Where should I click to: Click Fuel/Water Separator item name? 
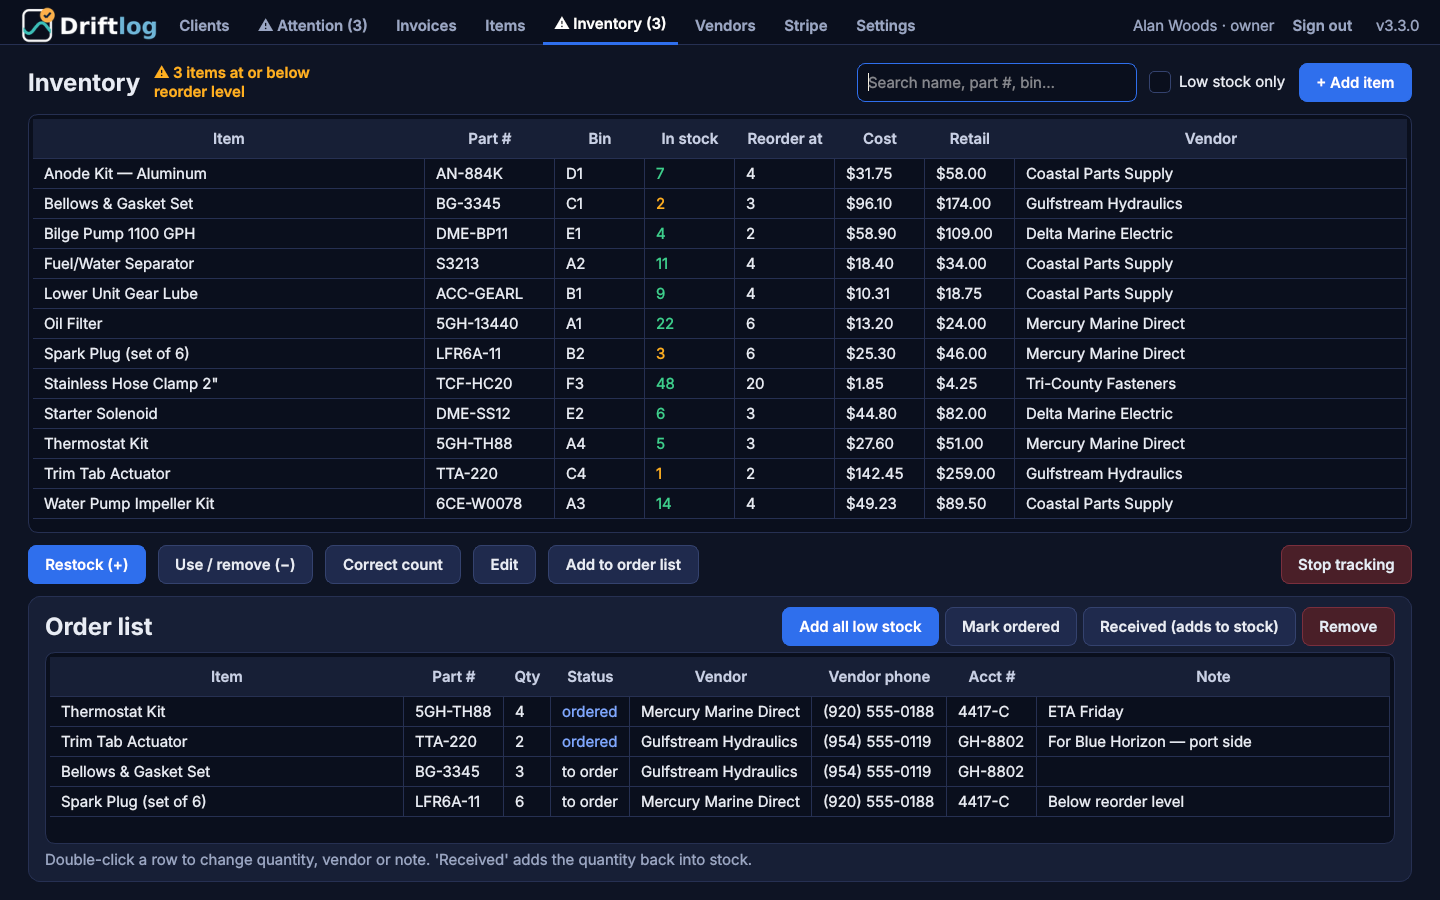click(x=119, y=263)
